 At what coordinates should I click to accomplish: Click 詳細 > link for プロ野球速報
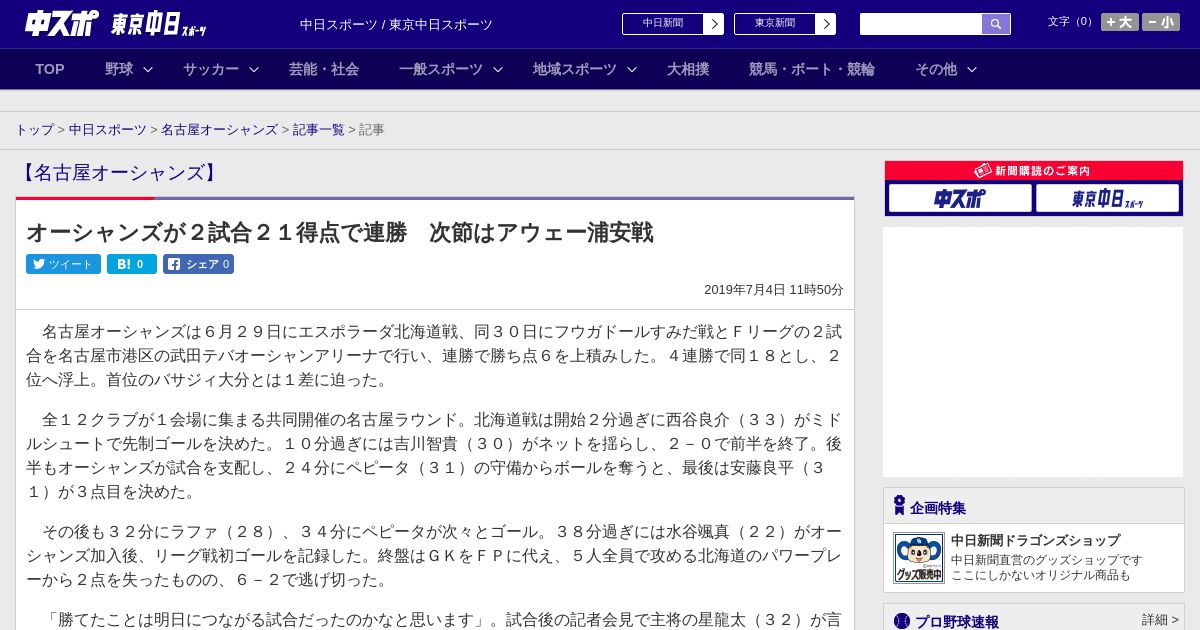[1160, 620]
